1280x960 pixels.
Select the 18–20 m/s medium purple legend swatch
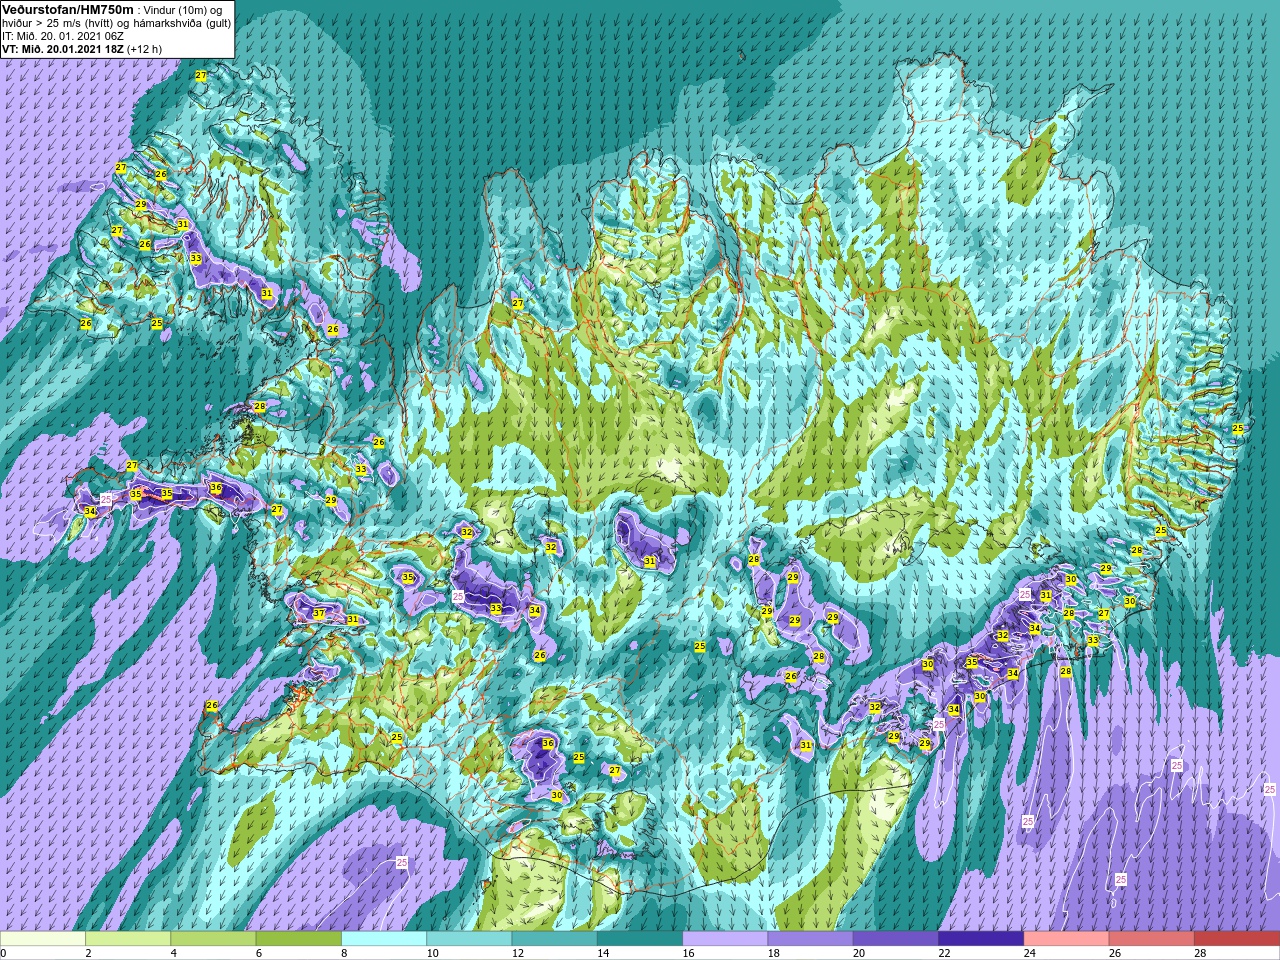810,939
